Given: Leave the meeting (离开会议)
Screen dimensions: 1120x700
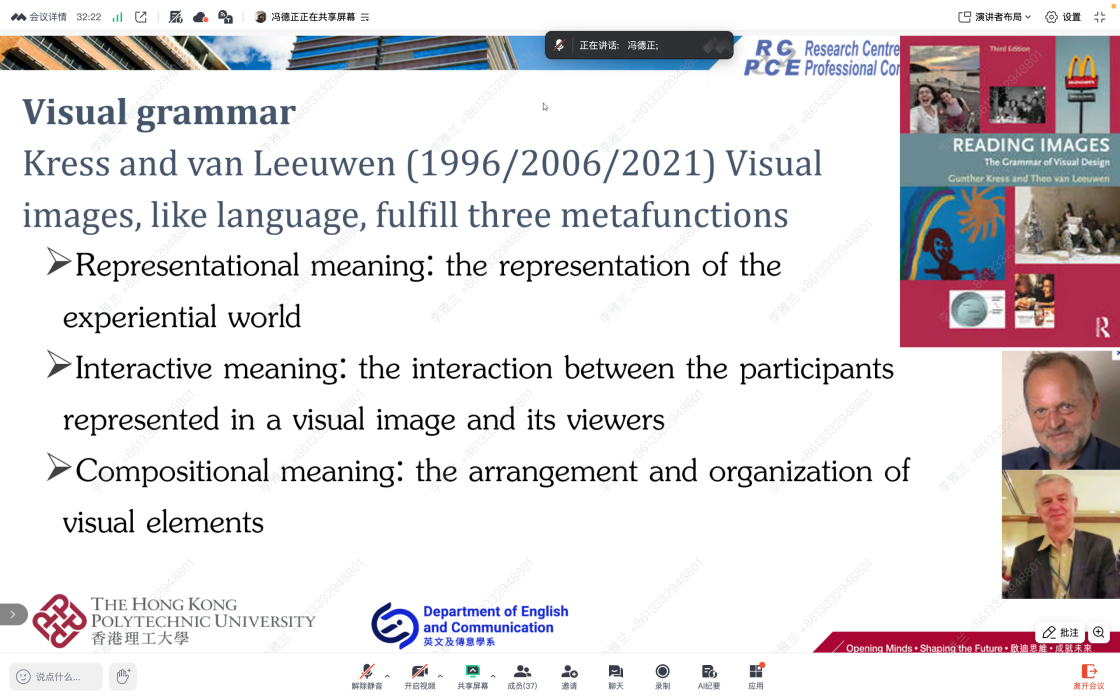Looking at the screenshot, I should (x=1088, y=676).
